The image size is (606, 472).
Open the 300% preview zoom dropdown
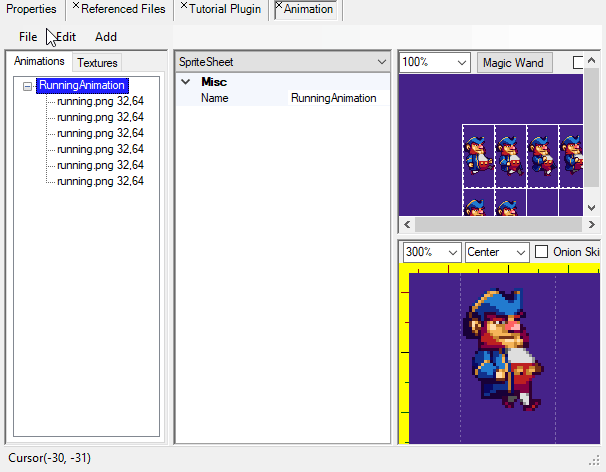(x=452, y=252)
